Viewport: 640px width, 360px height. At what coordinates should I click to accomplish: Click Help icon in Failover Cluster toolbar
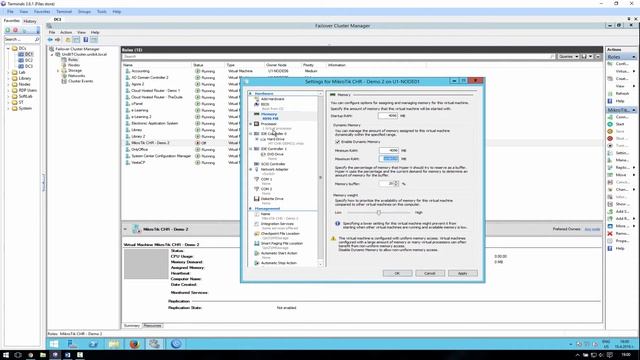click(x=86, y=40)
